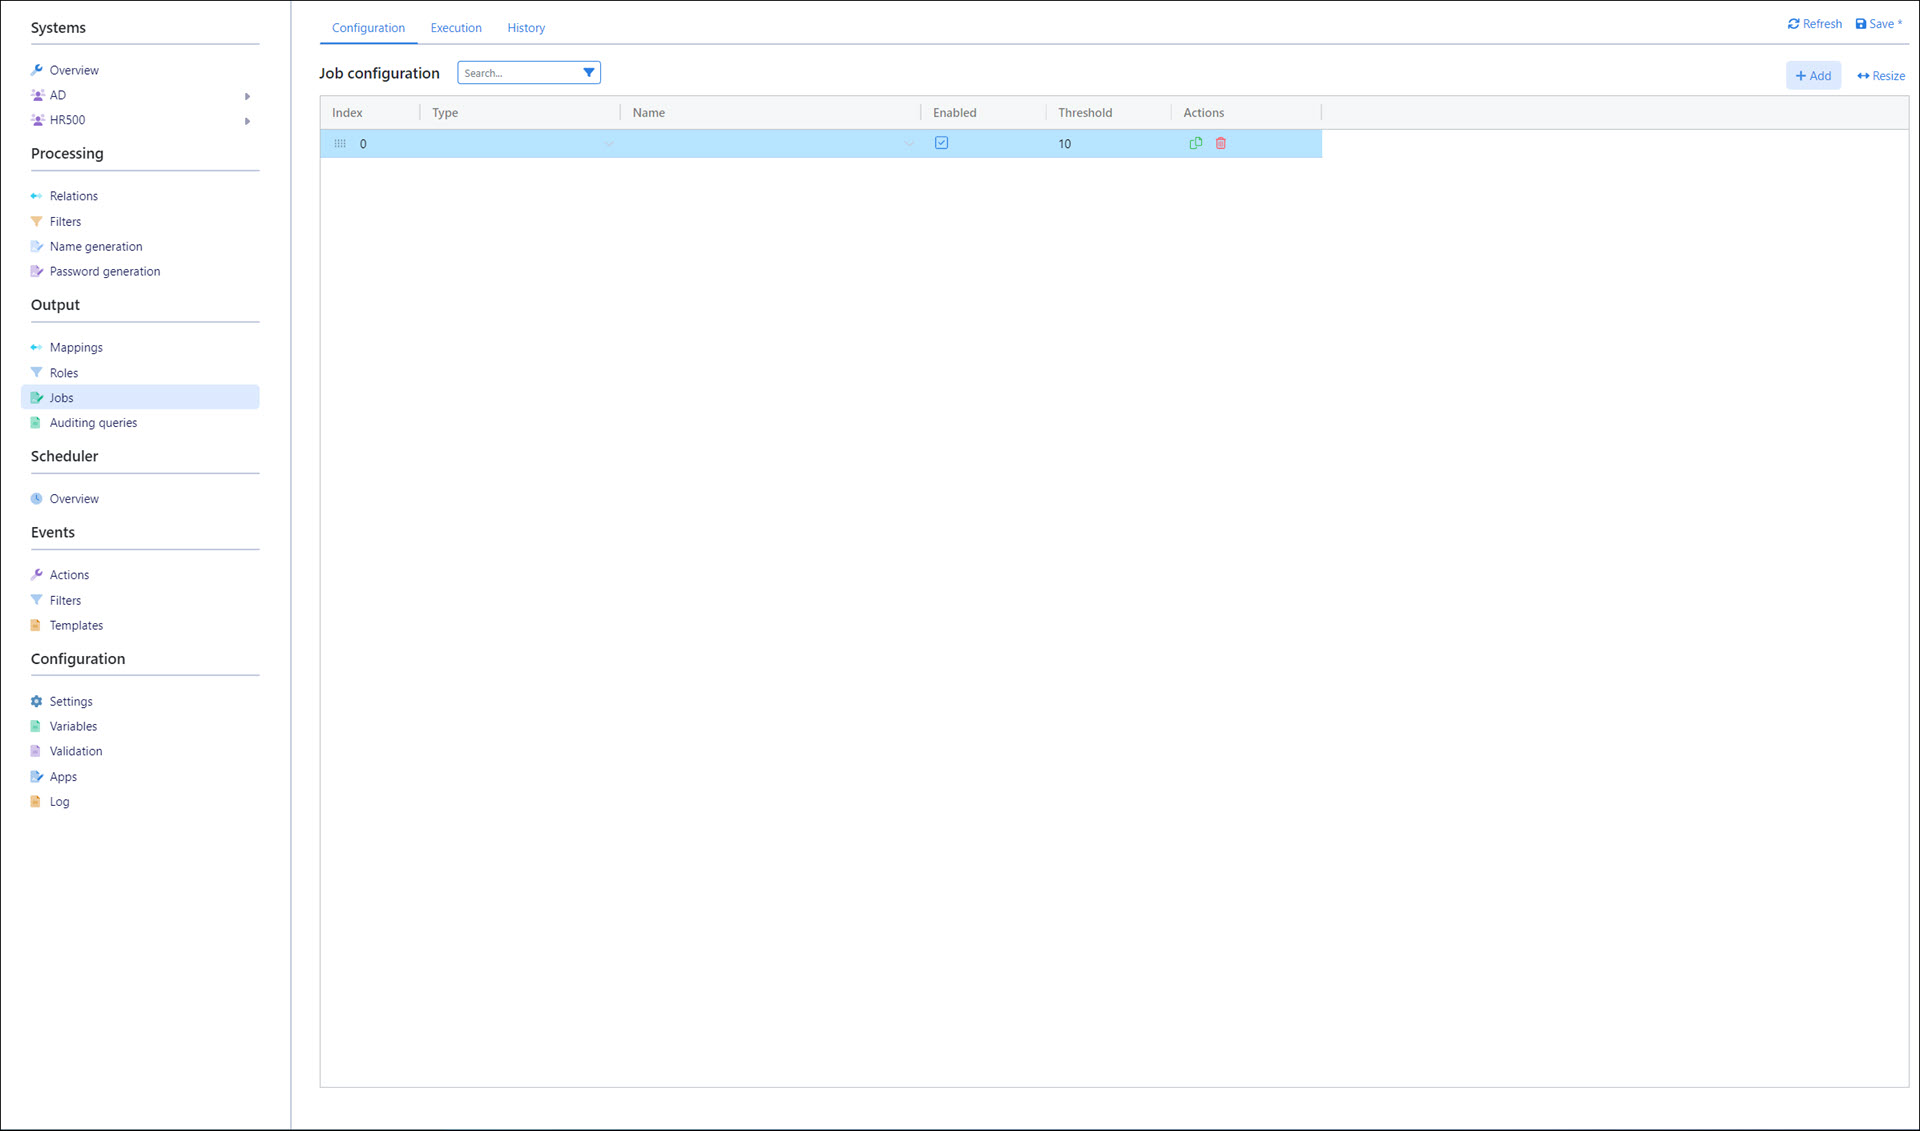The height and width of the screenshot is (1131, 1920).
Task: Expand the AD system arrow
Action: click(x=247, y=96)
